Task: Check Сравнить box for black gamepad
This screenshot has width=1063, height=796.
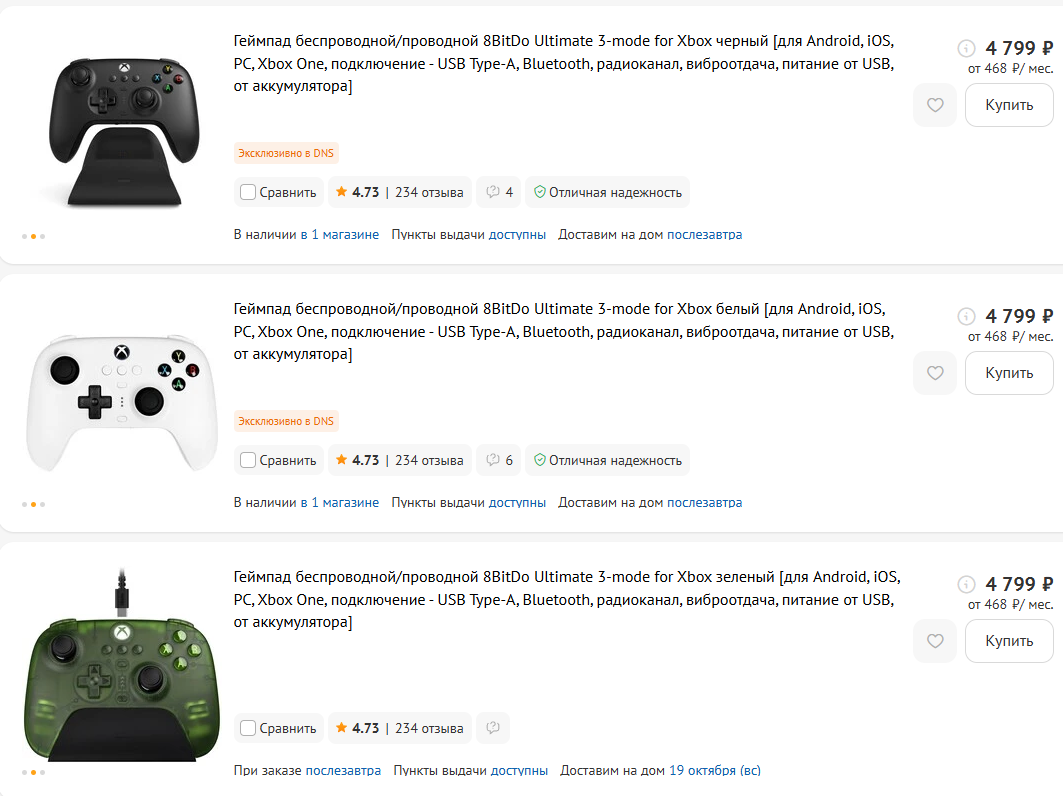Action: [248, 192]
